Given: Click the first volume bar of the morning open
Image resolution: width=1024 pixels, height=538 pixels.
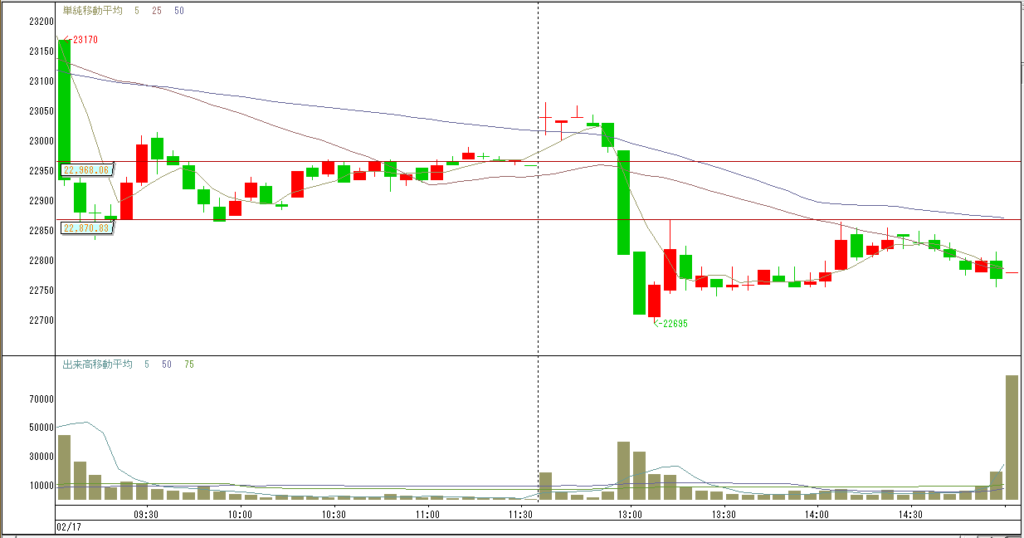Looking at the screenshot, I should (x=64, y=467).
